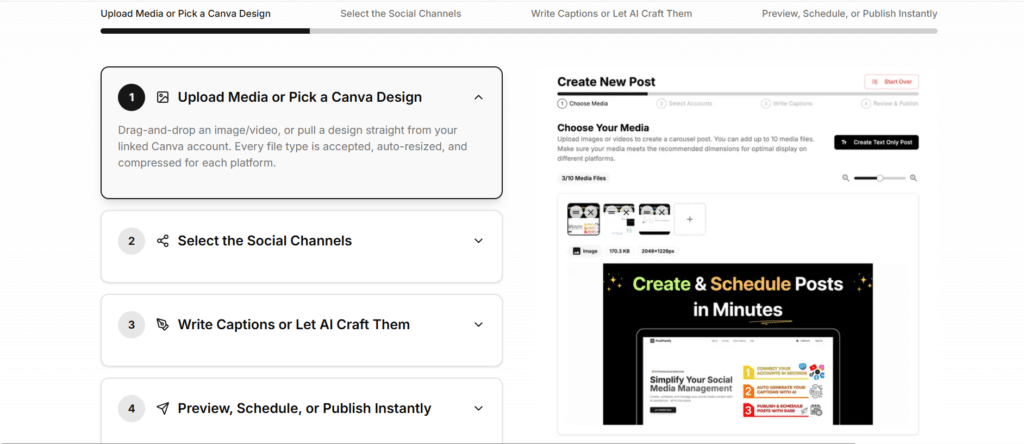The height and width of the screenshot is (444, 1024).
Task: Click the step 3 number circle
Action: click(131, 325)
